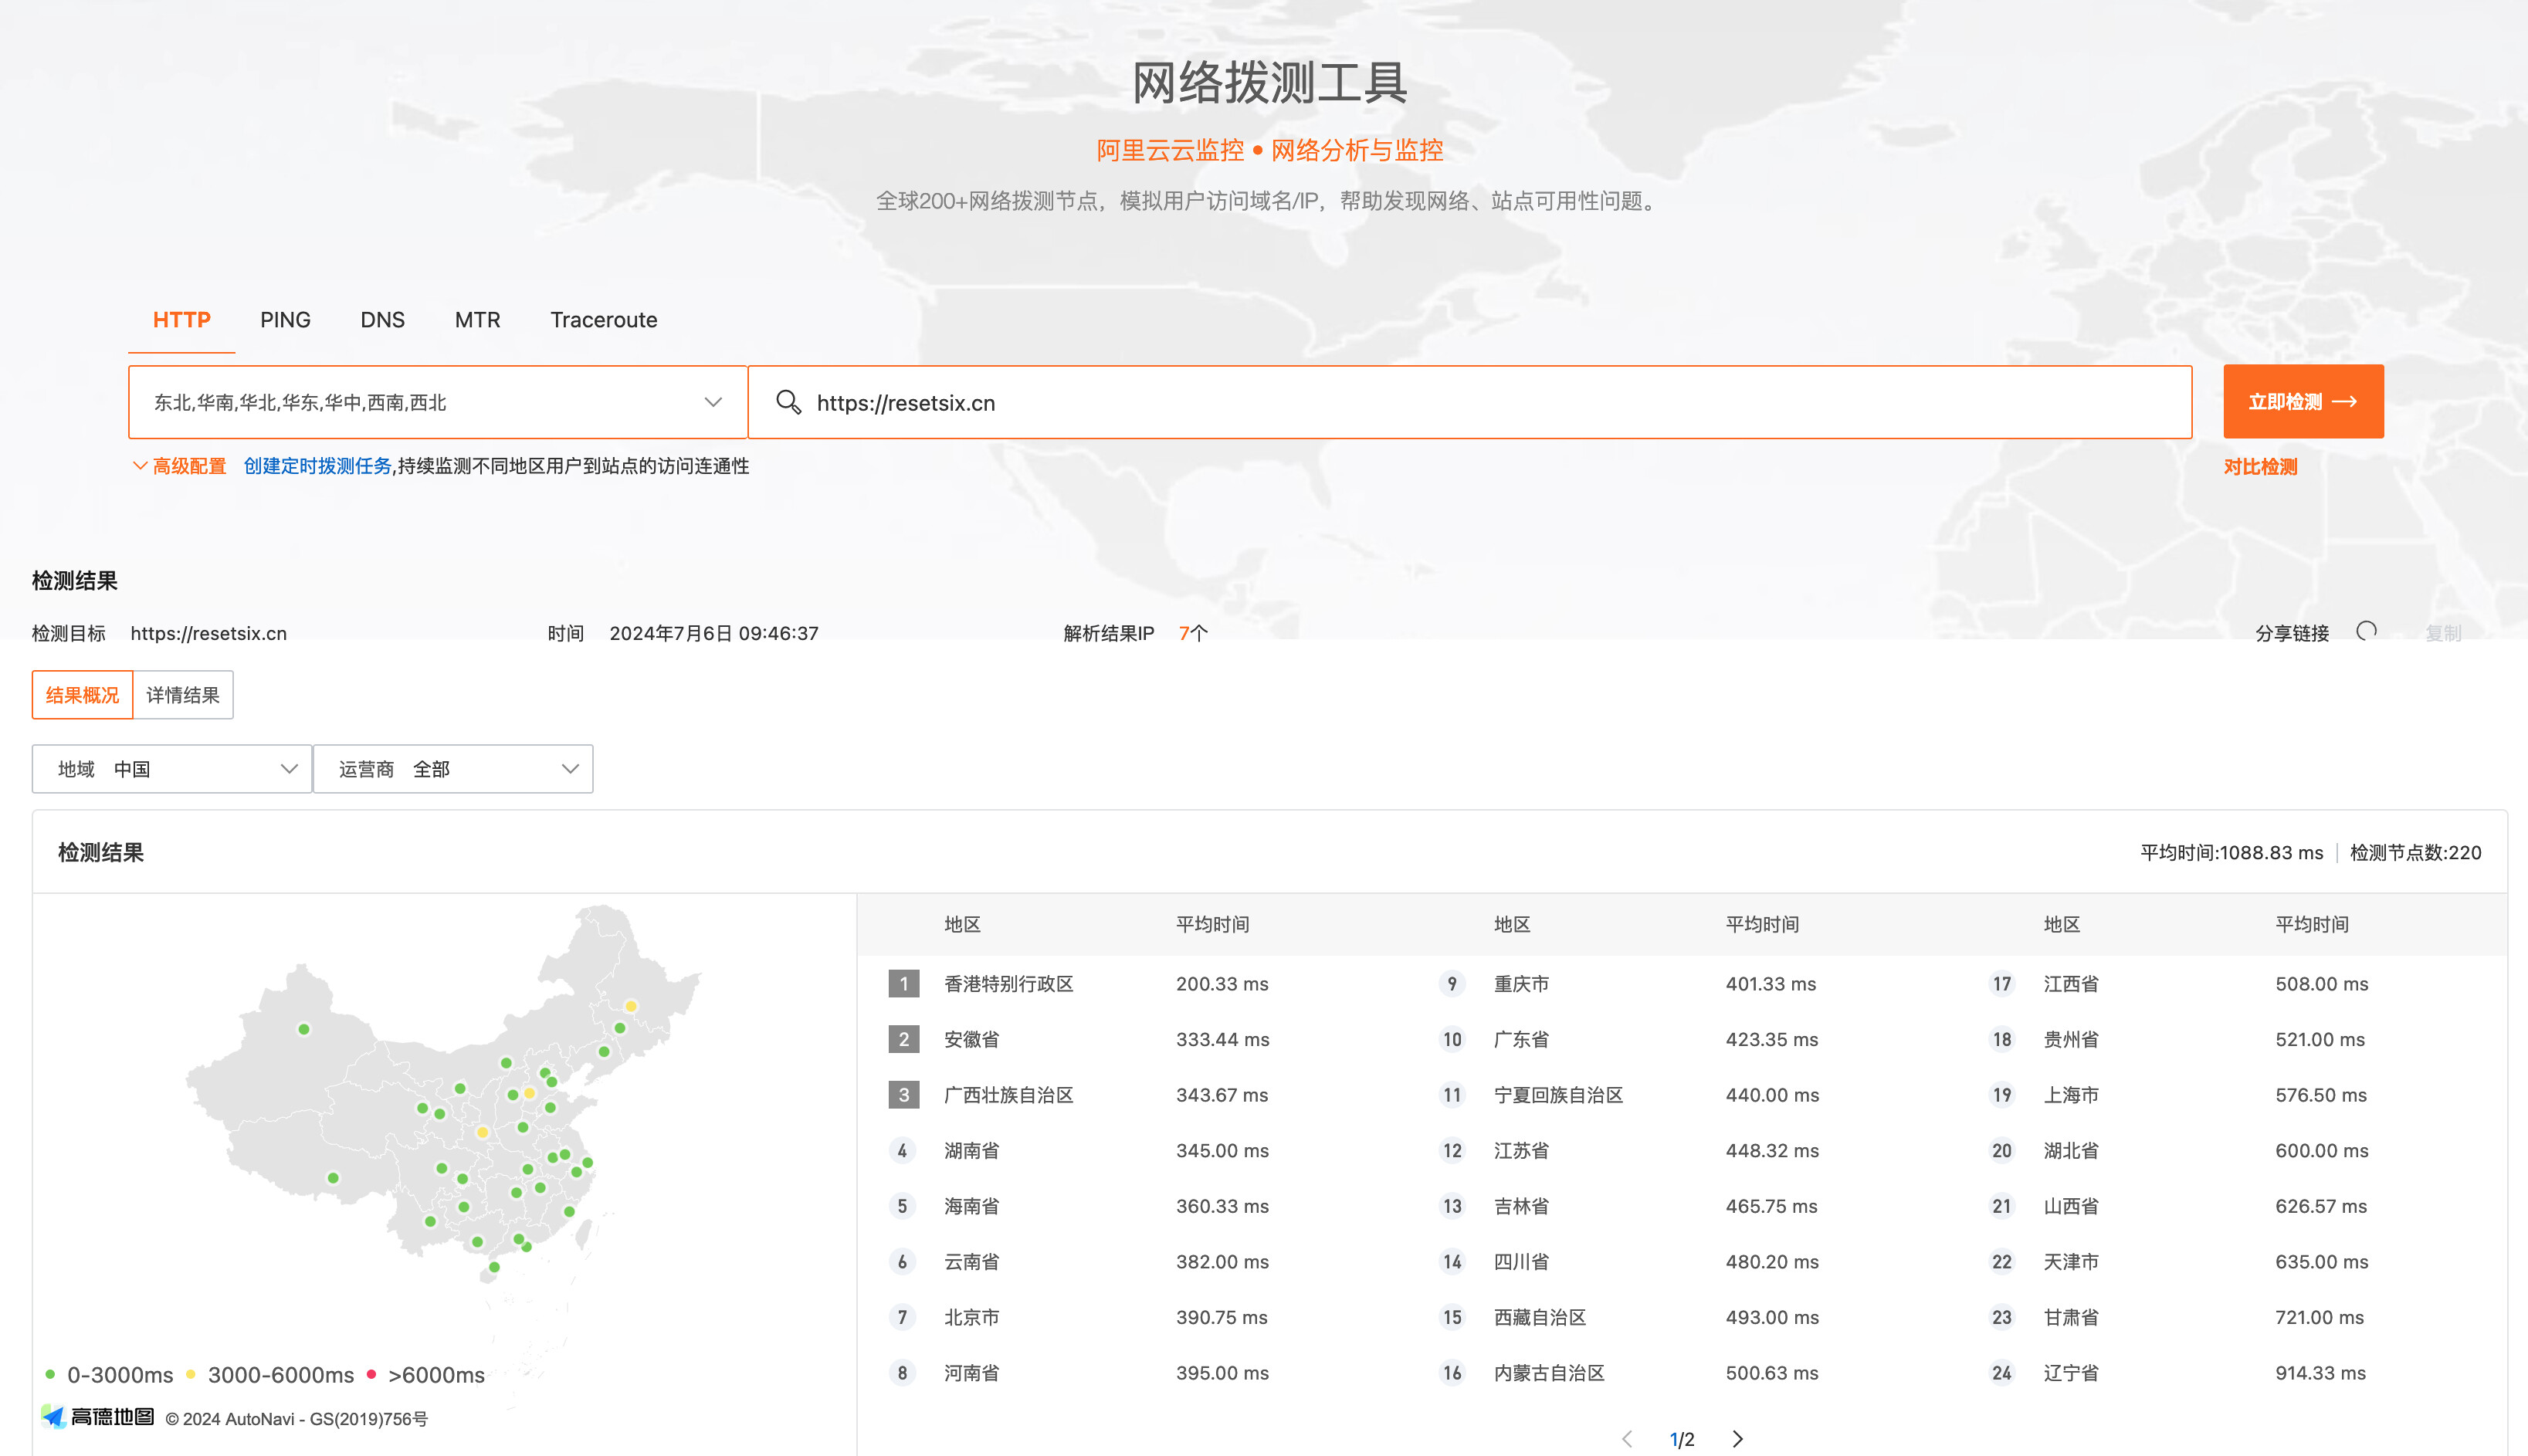Image resolution: width=2528 pixels, height=1456 pixels.
Task: Click the >6000ms red legend entry
Action: (426, 1374)
